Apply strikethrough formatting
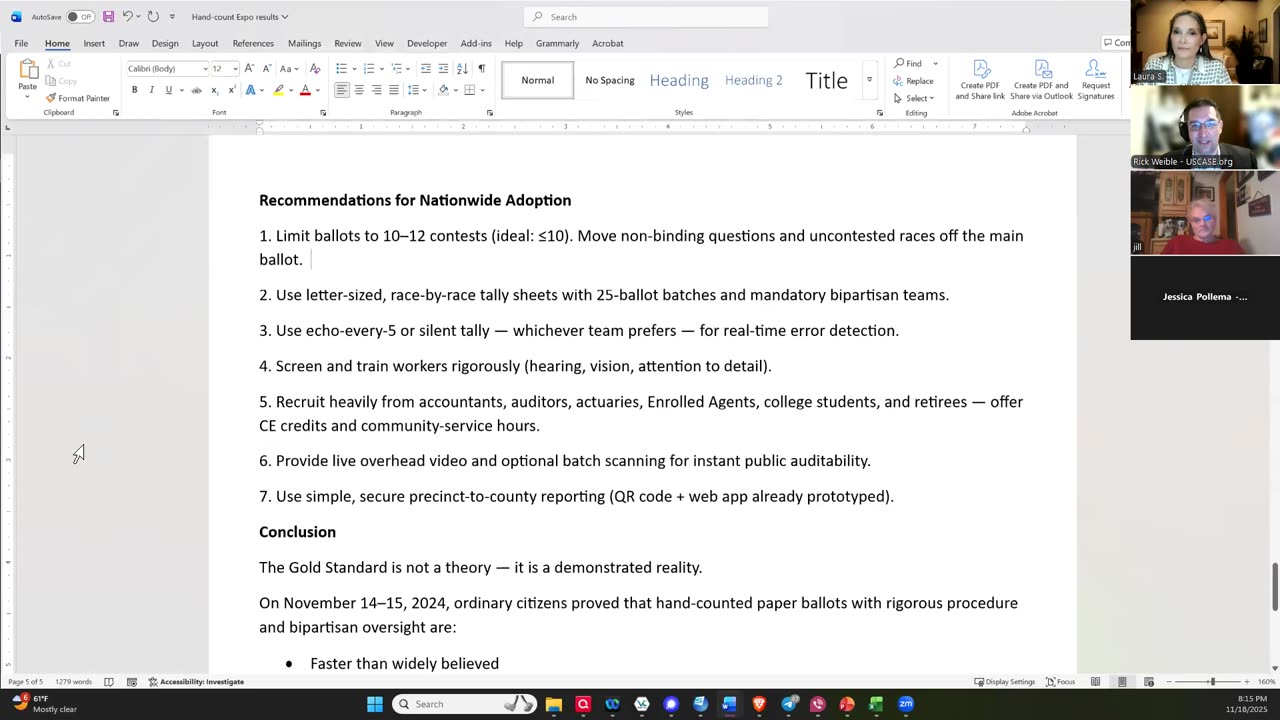This screenshot has width=1280, height=720. [x=196, y=90]
